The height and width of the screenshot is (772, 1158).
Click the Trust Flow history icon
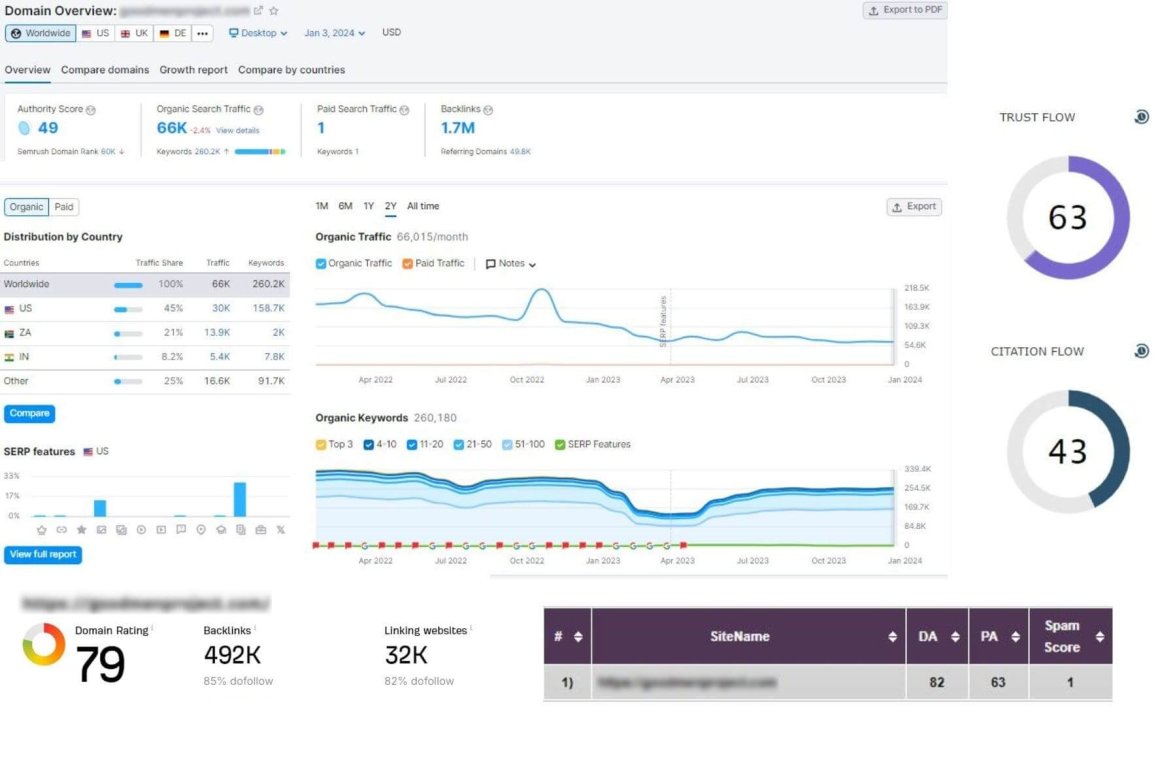(1141, 117)
